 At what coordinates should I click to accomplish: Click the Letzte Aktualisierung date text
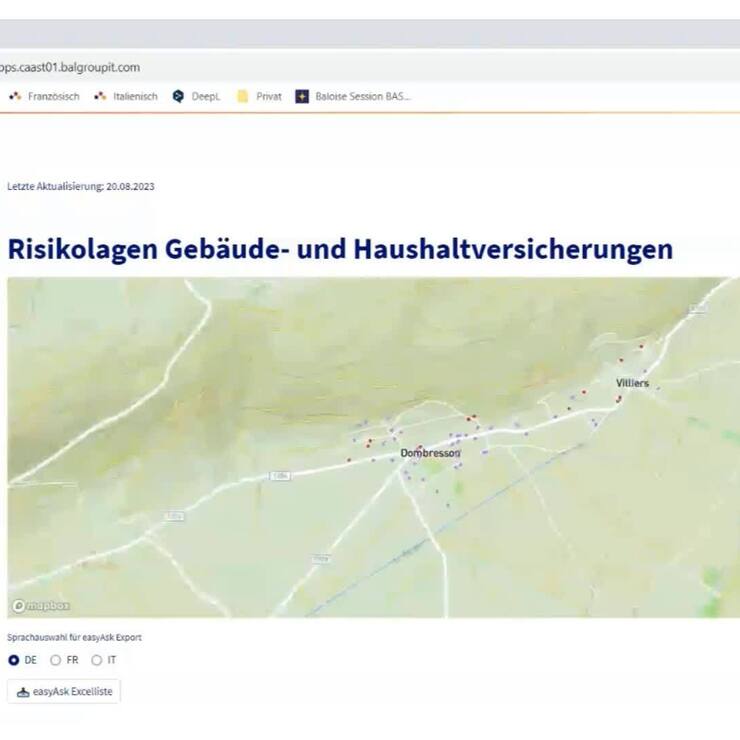pyautogui.click(x=80, y=186)
